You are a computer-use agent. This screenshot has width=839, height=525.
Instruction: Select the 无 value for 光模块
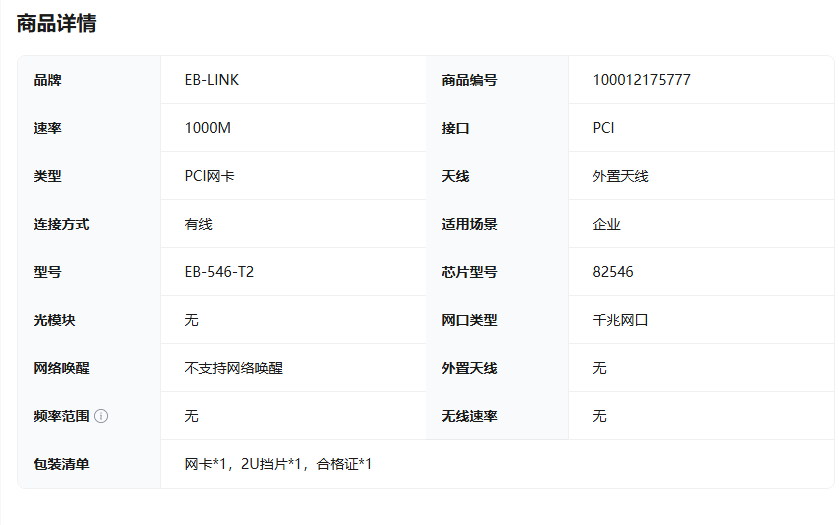[x=192, y=320]
